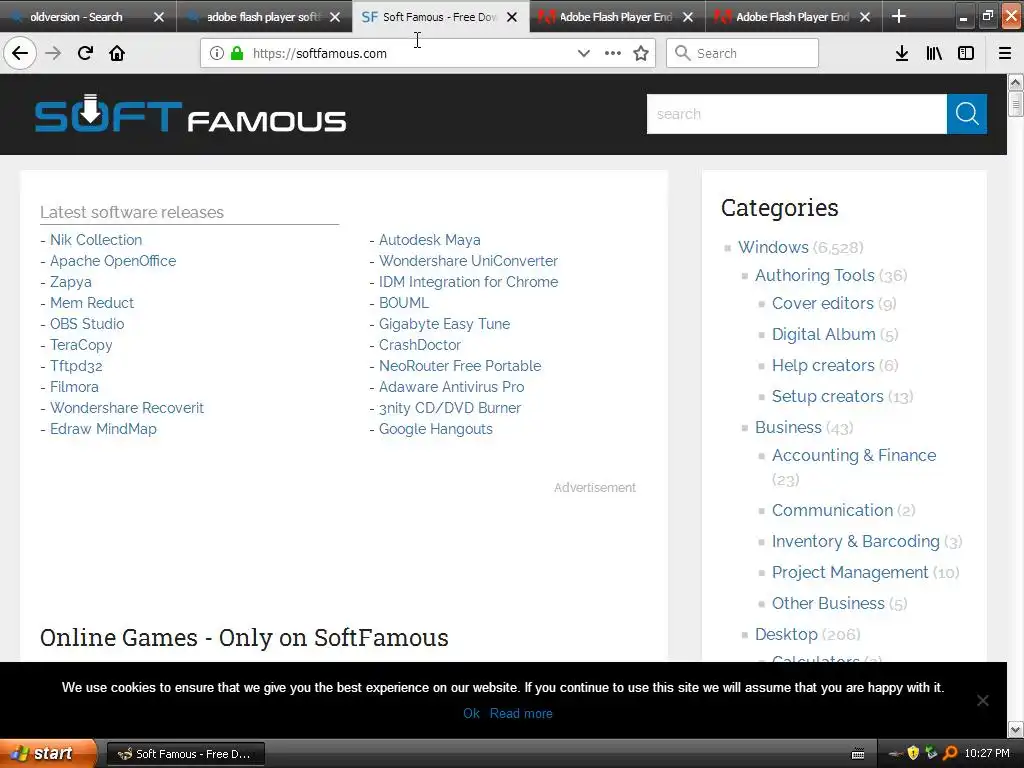Click the security shield tray icon
This screenshot has width=1024, height=768.
913,753
